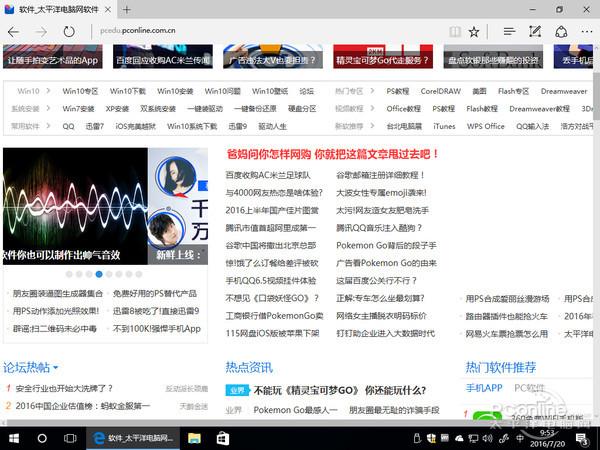Open the 让随手拍变艺术品的App banner thumbnail
The width and height of the screenshot is (600, 450).
(x=53, y=57)
